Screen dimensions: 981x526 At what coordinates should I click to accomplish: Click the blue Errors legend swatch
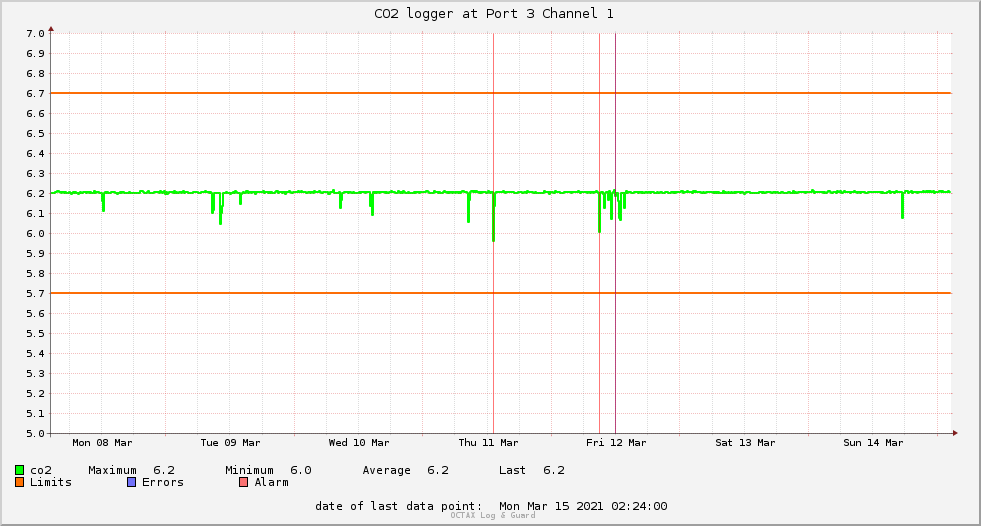[131, 482]
